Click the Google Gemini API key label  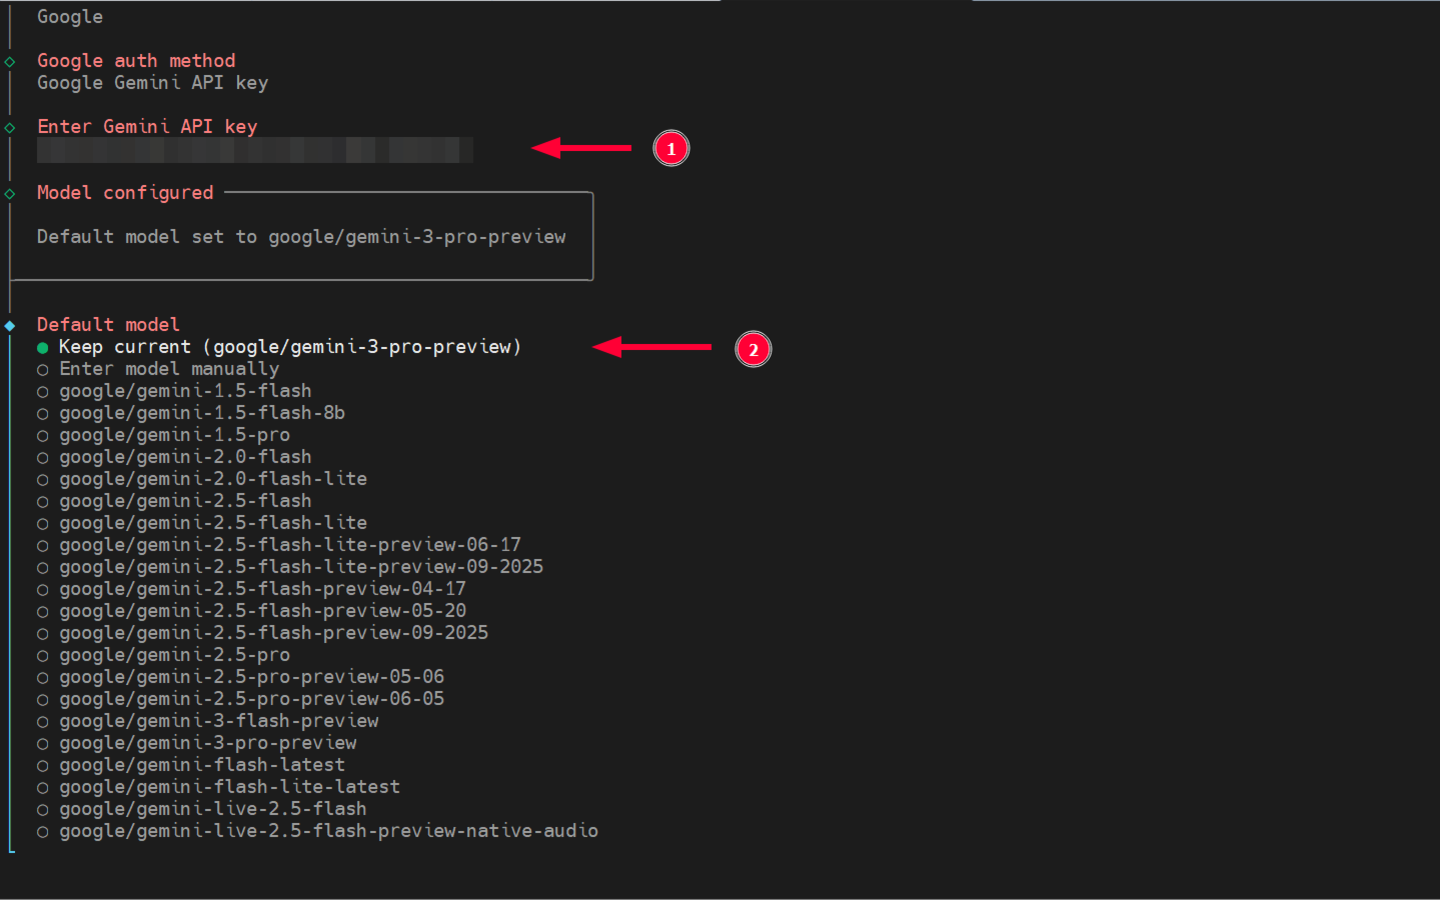152,82
